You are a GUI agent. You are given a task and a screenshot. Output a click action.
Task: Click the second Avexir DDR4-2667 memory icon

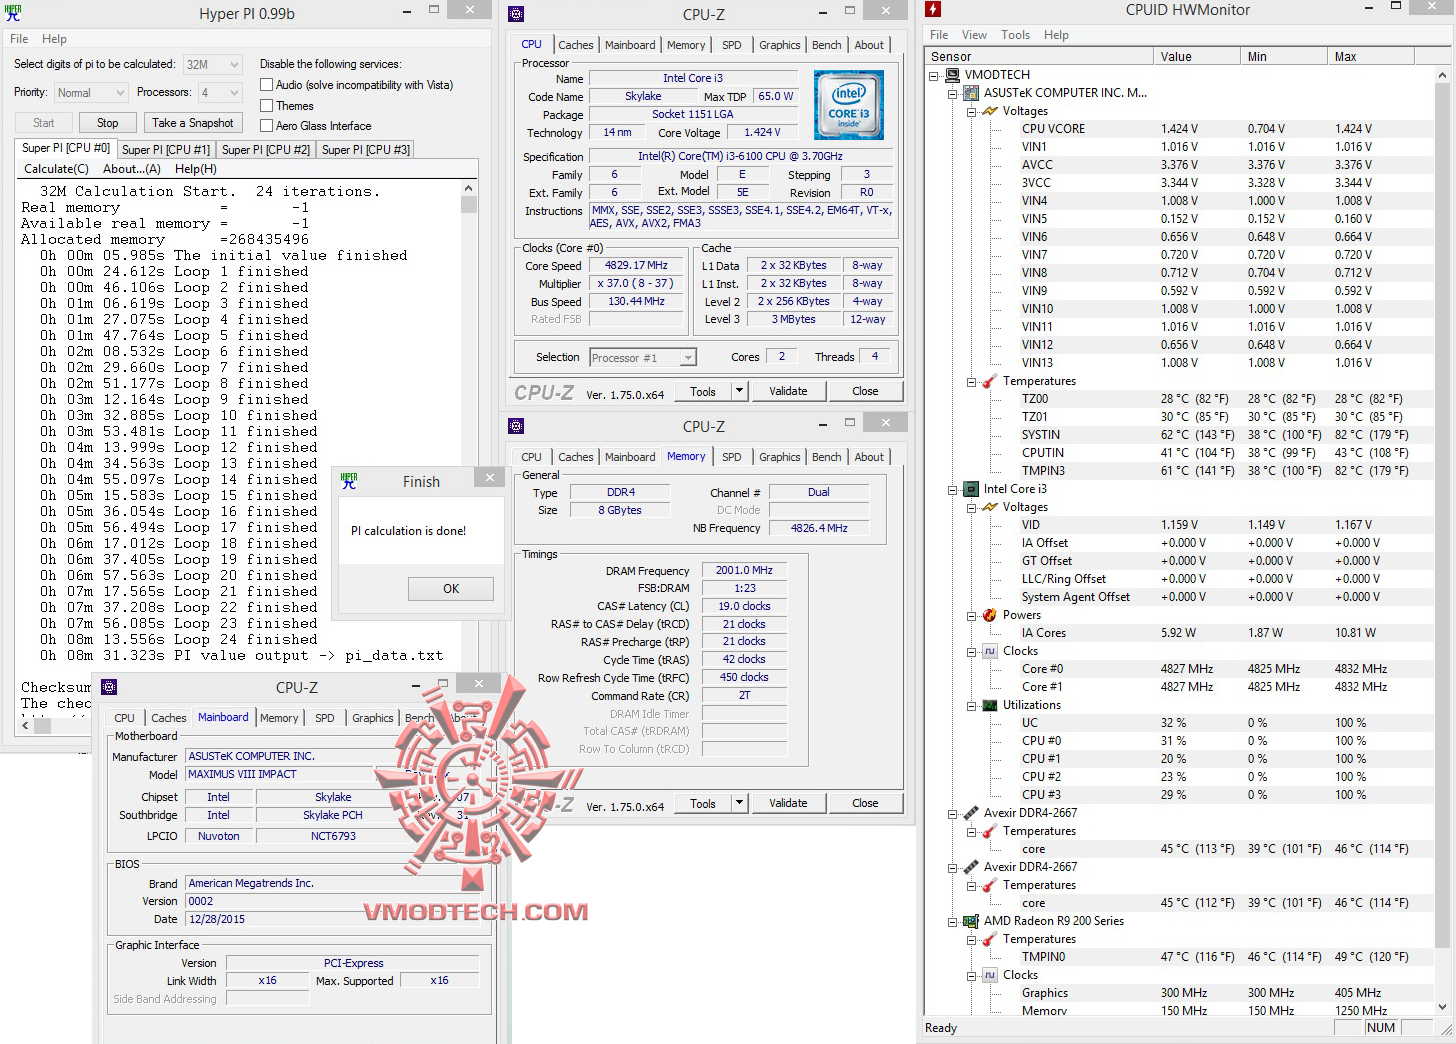pos(970,867)
